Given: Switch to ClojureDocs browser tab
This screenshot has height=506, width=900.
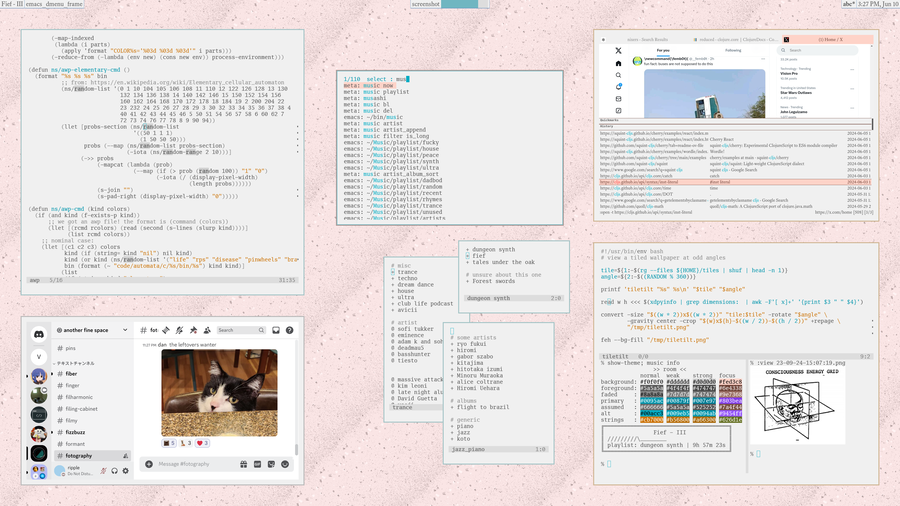Looking at the screenshot, I should [736, 40].
